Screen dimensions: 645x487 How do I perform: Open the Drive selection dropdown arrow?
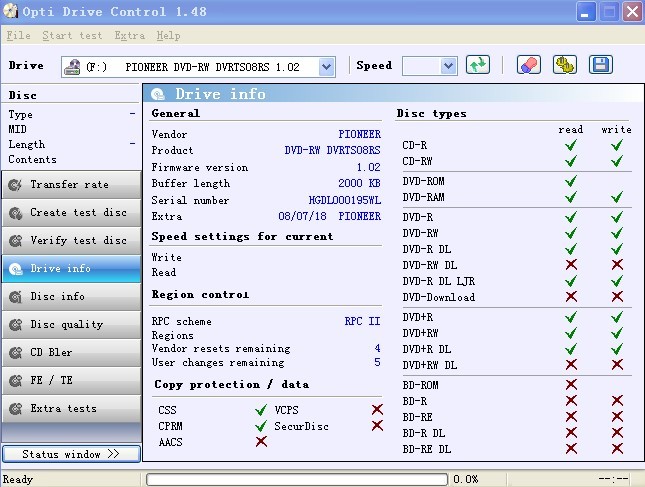click(326, 67)
